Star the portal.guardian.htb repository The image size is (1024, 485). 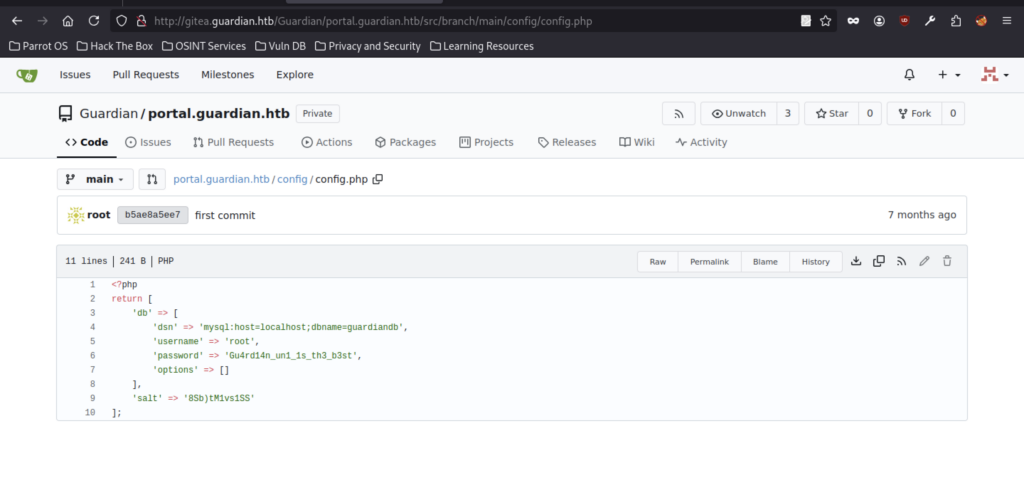pos(830,114)
